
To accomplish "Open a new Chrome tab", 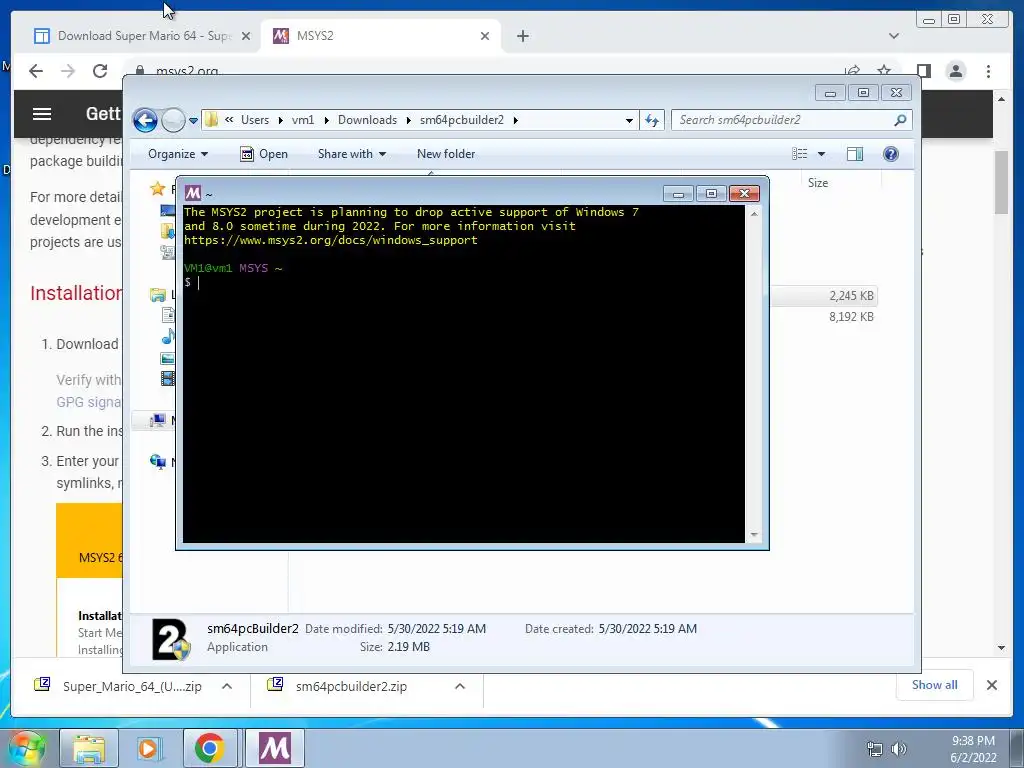I will tap(522, 36).
